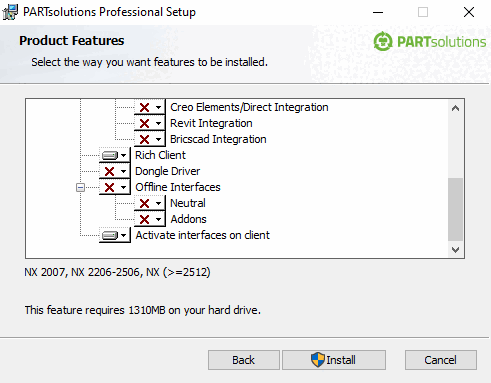491x383 pixels.
Task: Click the Install button
Action: pos(334,360)
